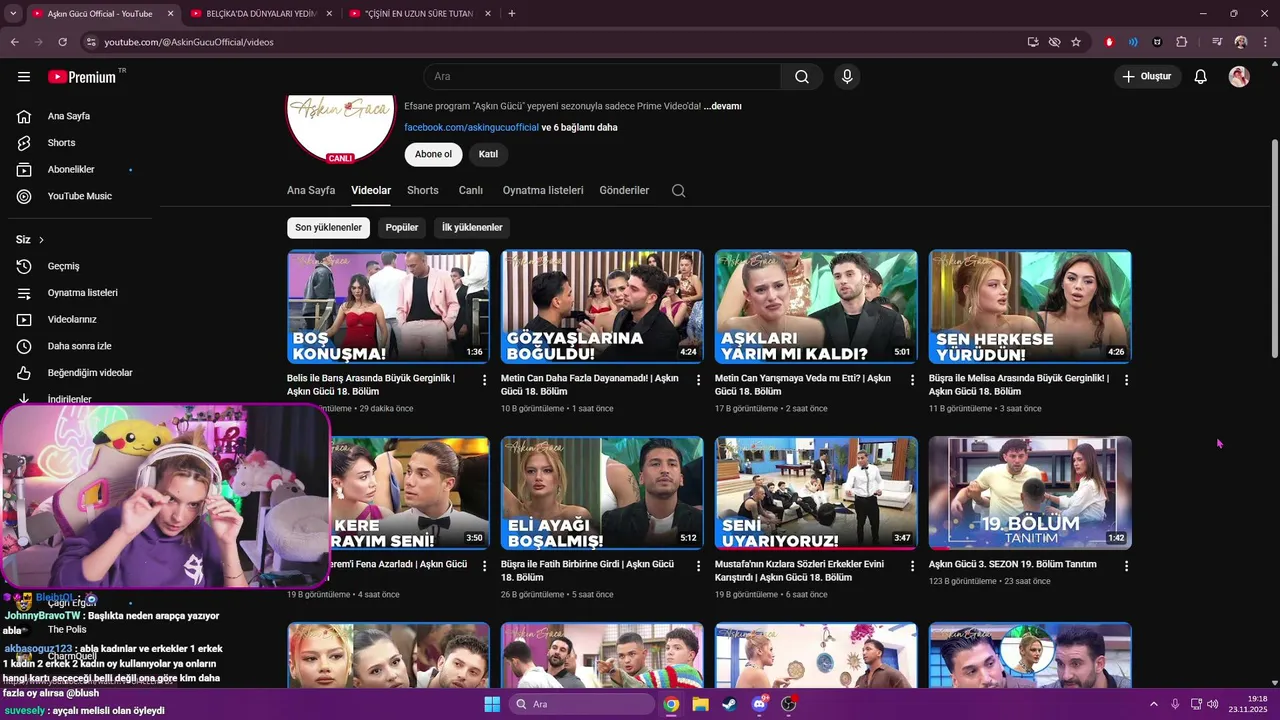Go back to previous page
1280x720 pixels.
pyautogui.click(x=15, y=42)
